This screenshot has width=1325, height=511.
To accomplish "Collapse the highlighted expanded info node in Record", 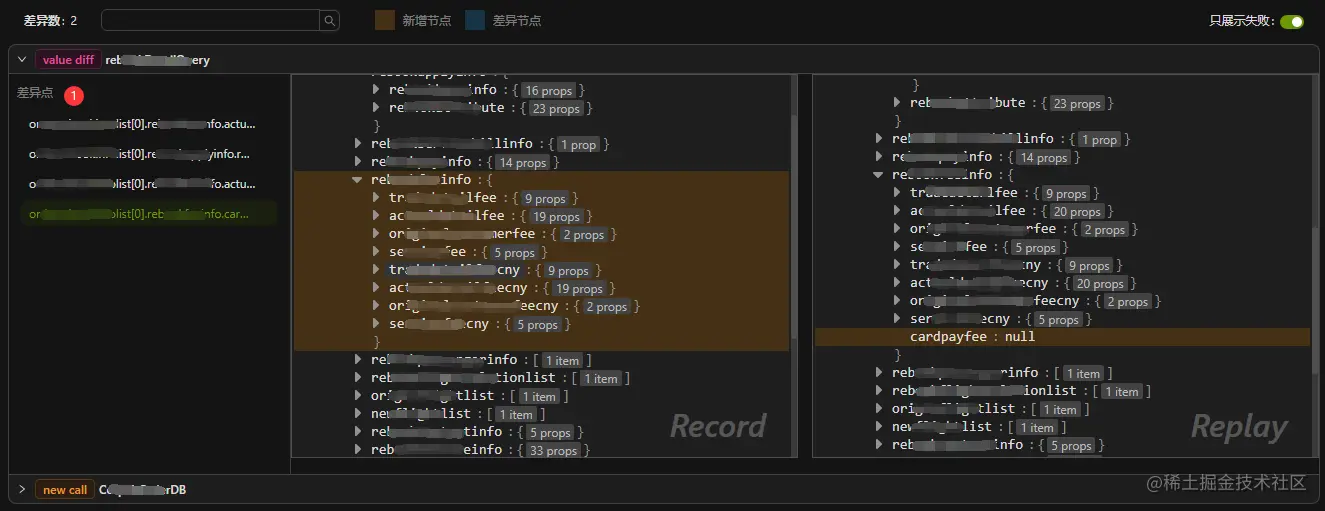I will (x=358, y=180).
